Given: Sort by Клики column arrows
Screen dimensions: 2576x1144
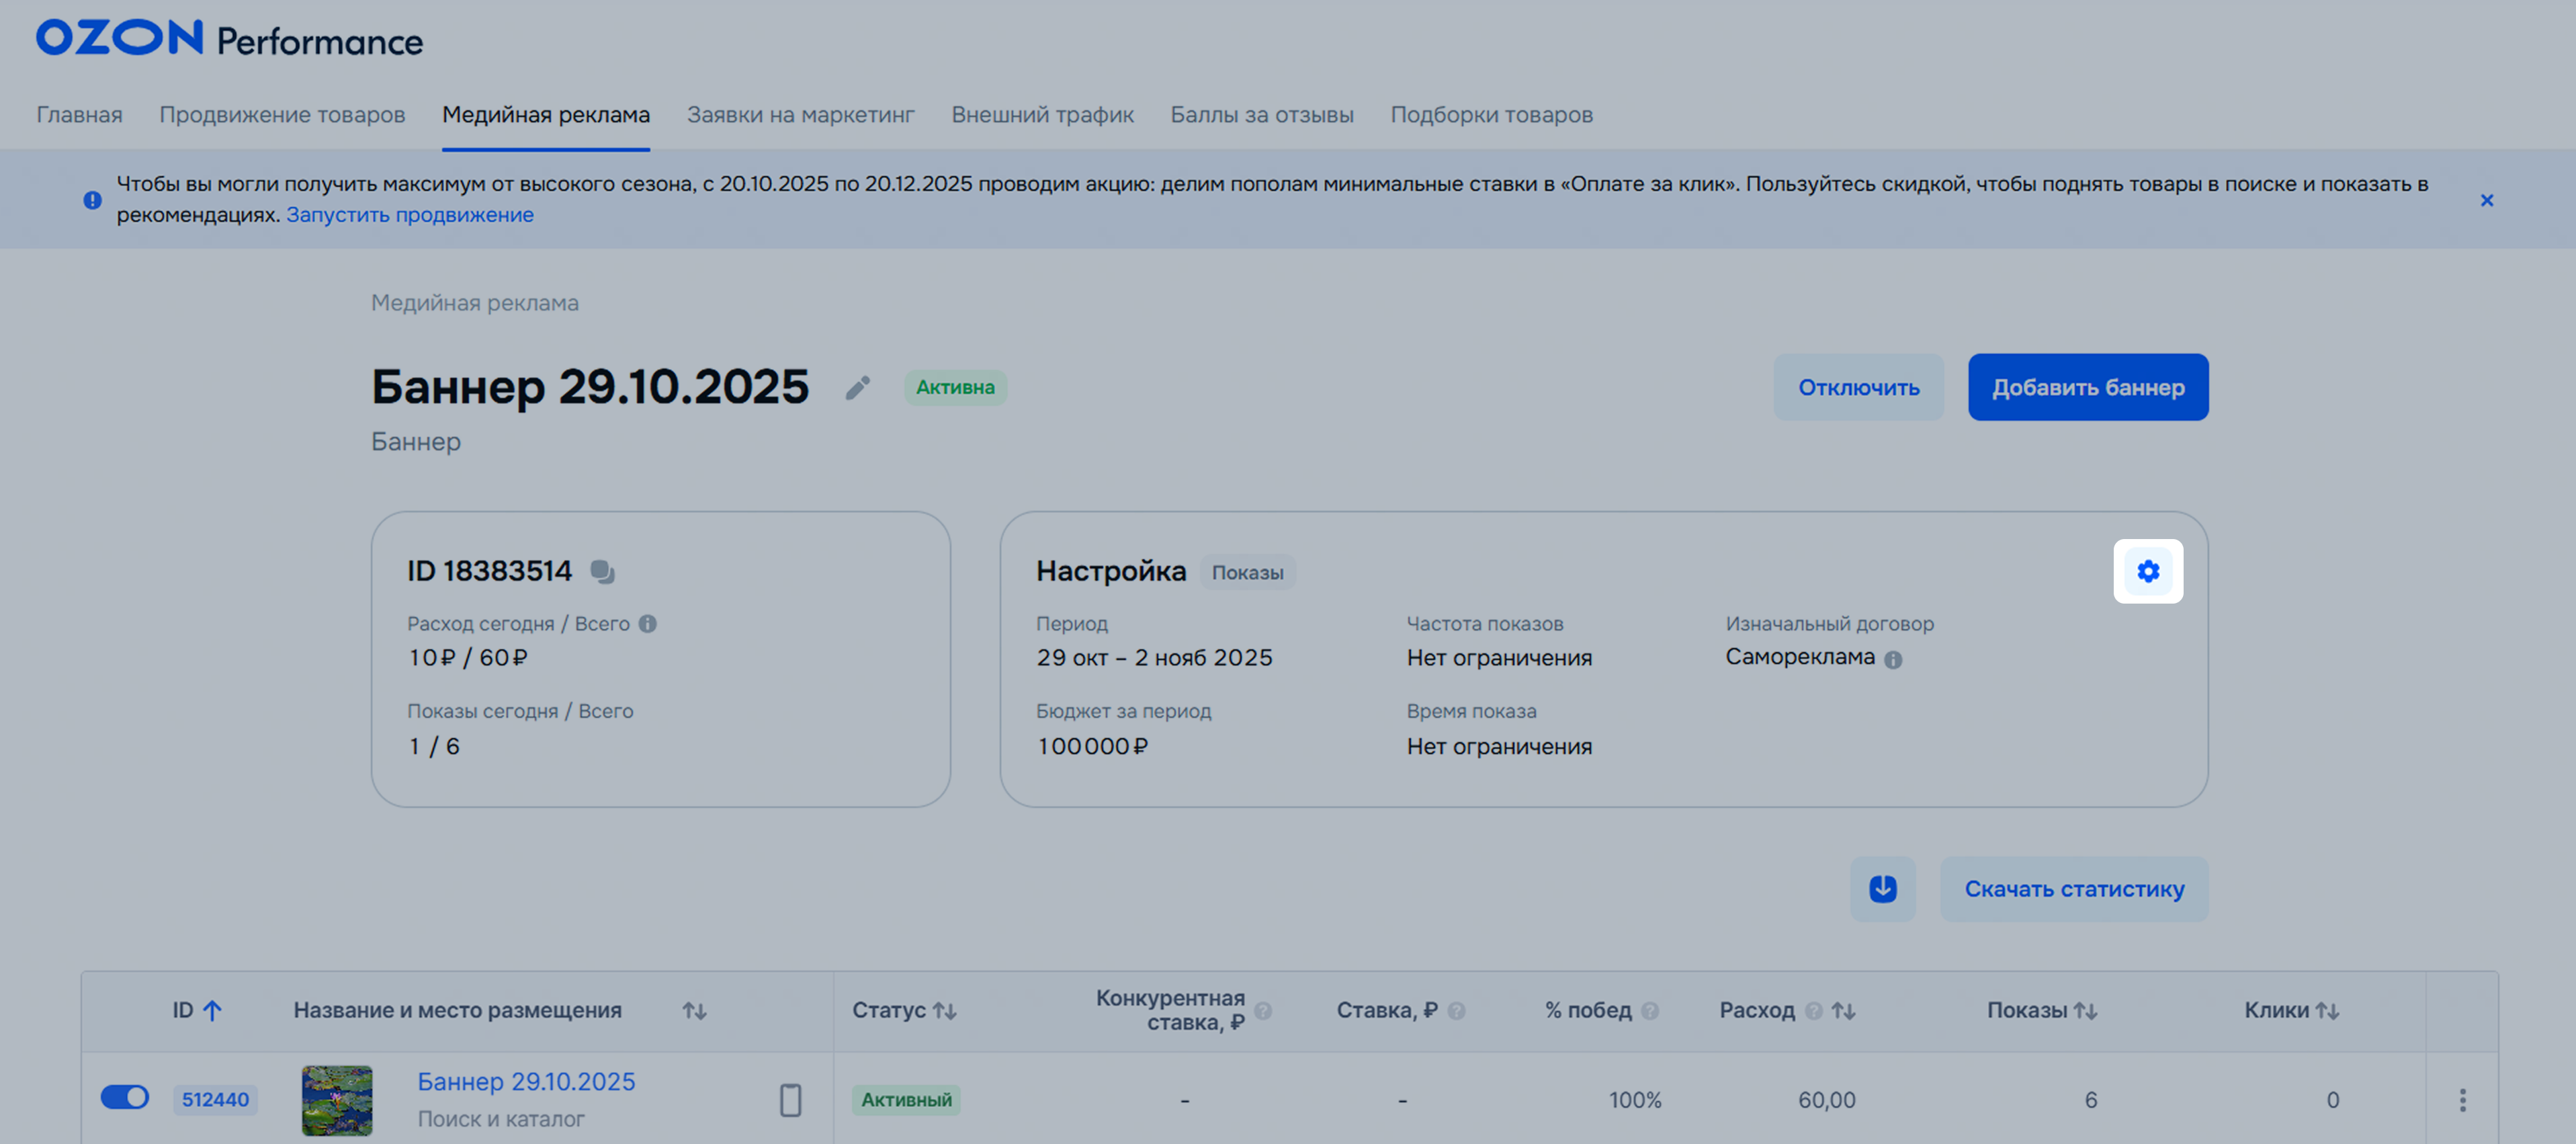Looking at the screenshot, I should coord(2327,1010).
